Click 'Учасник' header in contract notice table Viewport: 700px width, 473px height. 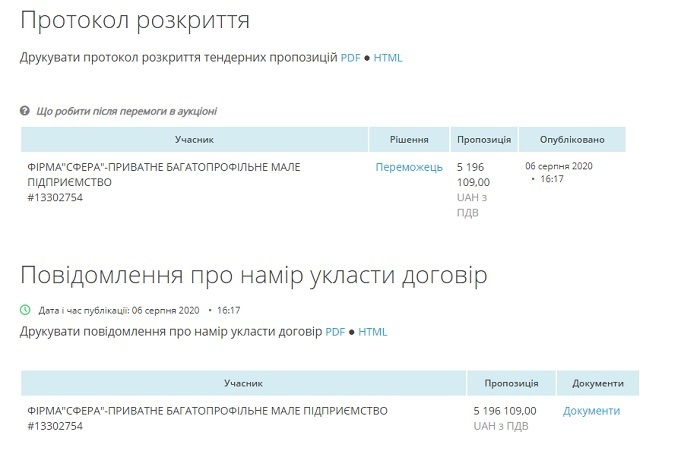[243, 383]
